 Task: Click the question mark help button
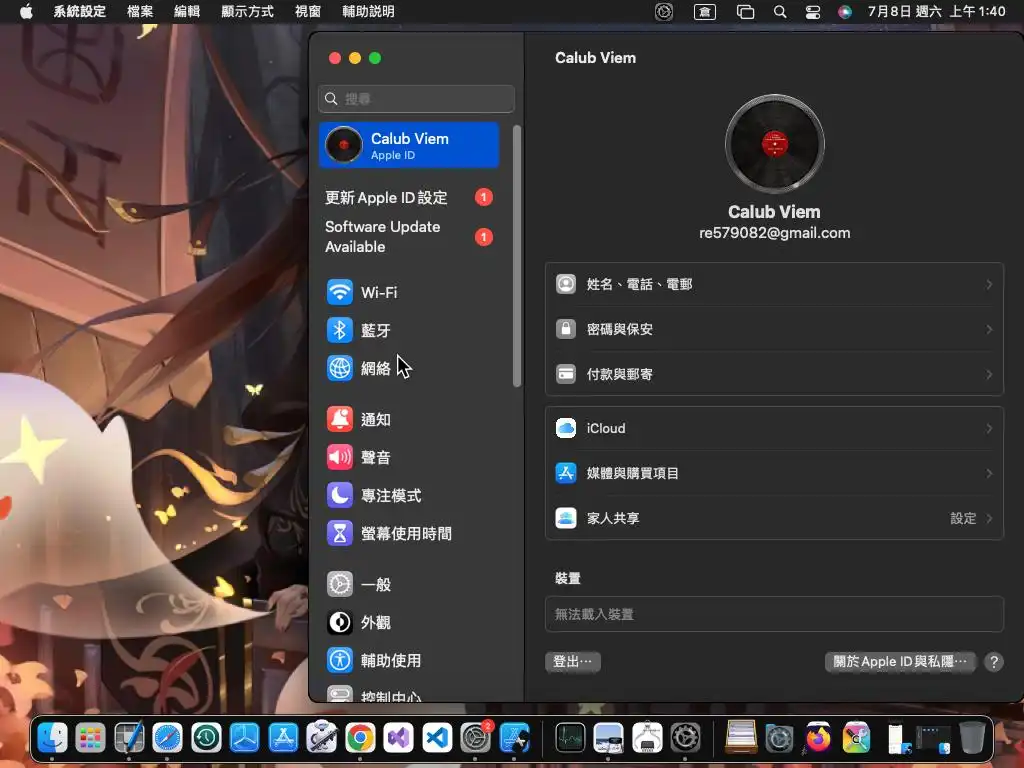[x=994, y=662]
